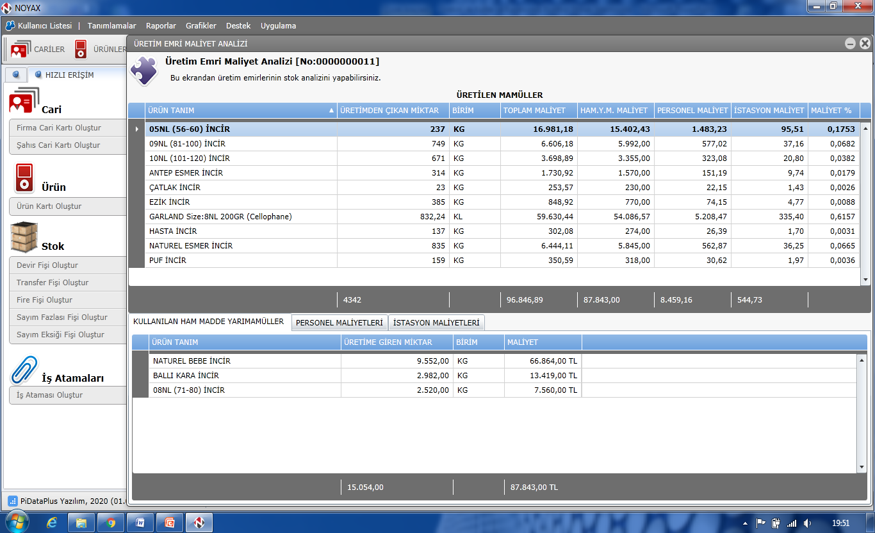
Task: Sort by the Ürün Tanım column header
Action: (x=240, y=110)
